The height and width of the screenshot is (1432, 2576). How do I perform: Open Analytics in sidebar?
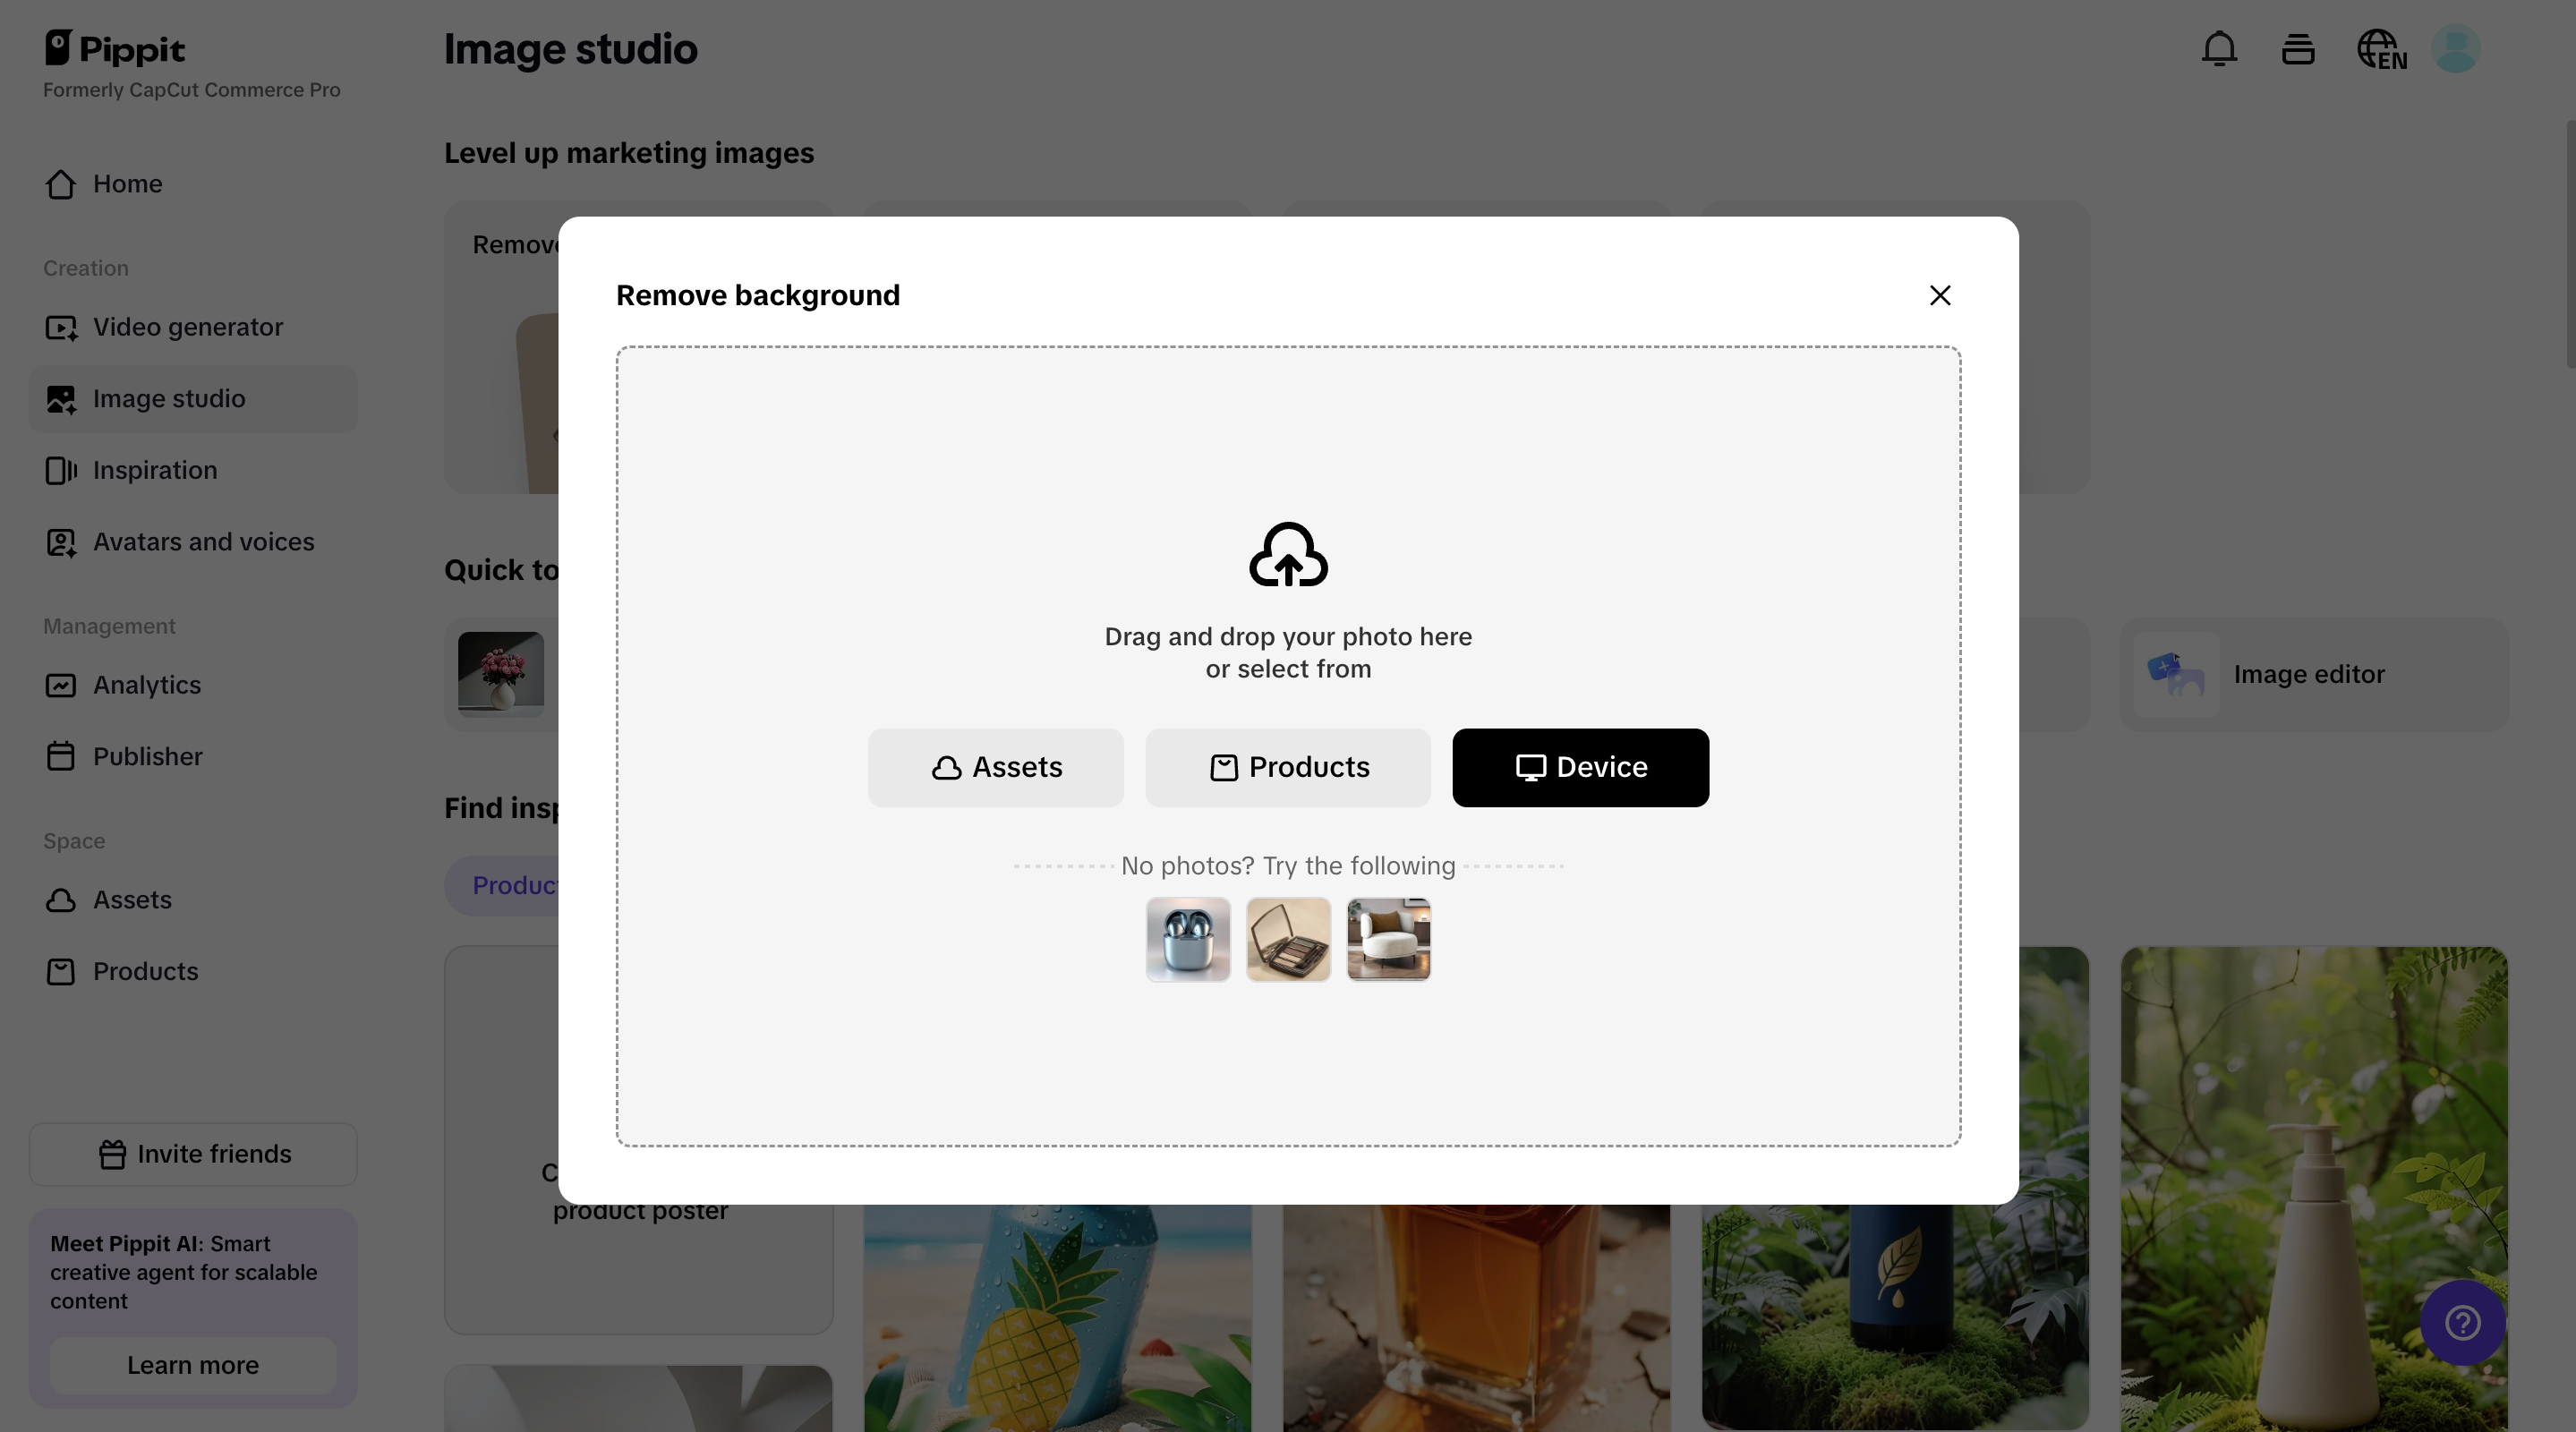[193, 685]
